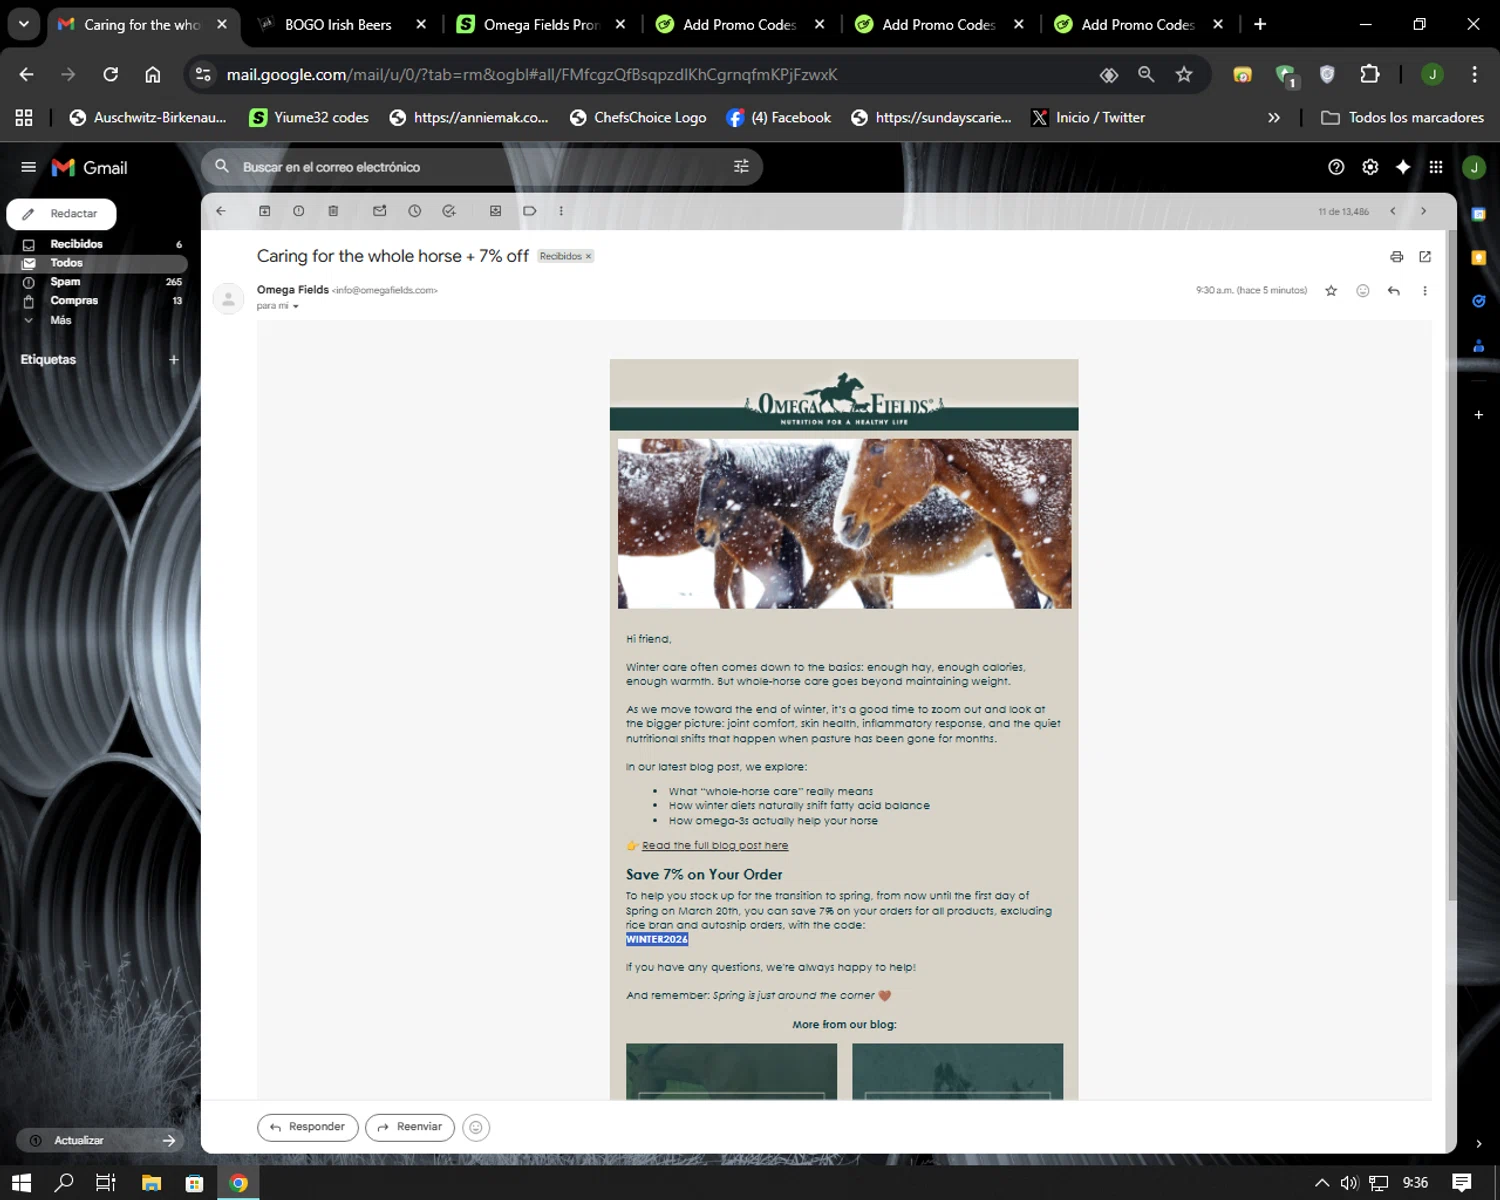Open Windows Start menu
This screenshot has height=1200, width=1500.
[x=21, y=1183]
